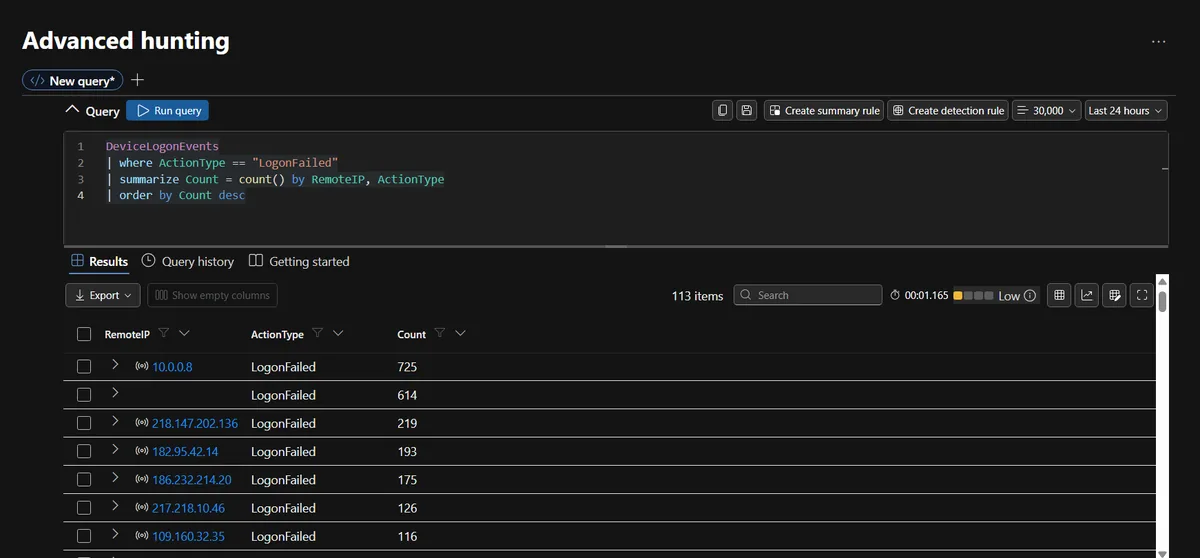Viewport: 1200px width, 558px height.
Task: Check the row with count 614
Action: (x=84, y=395)
